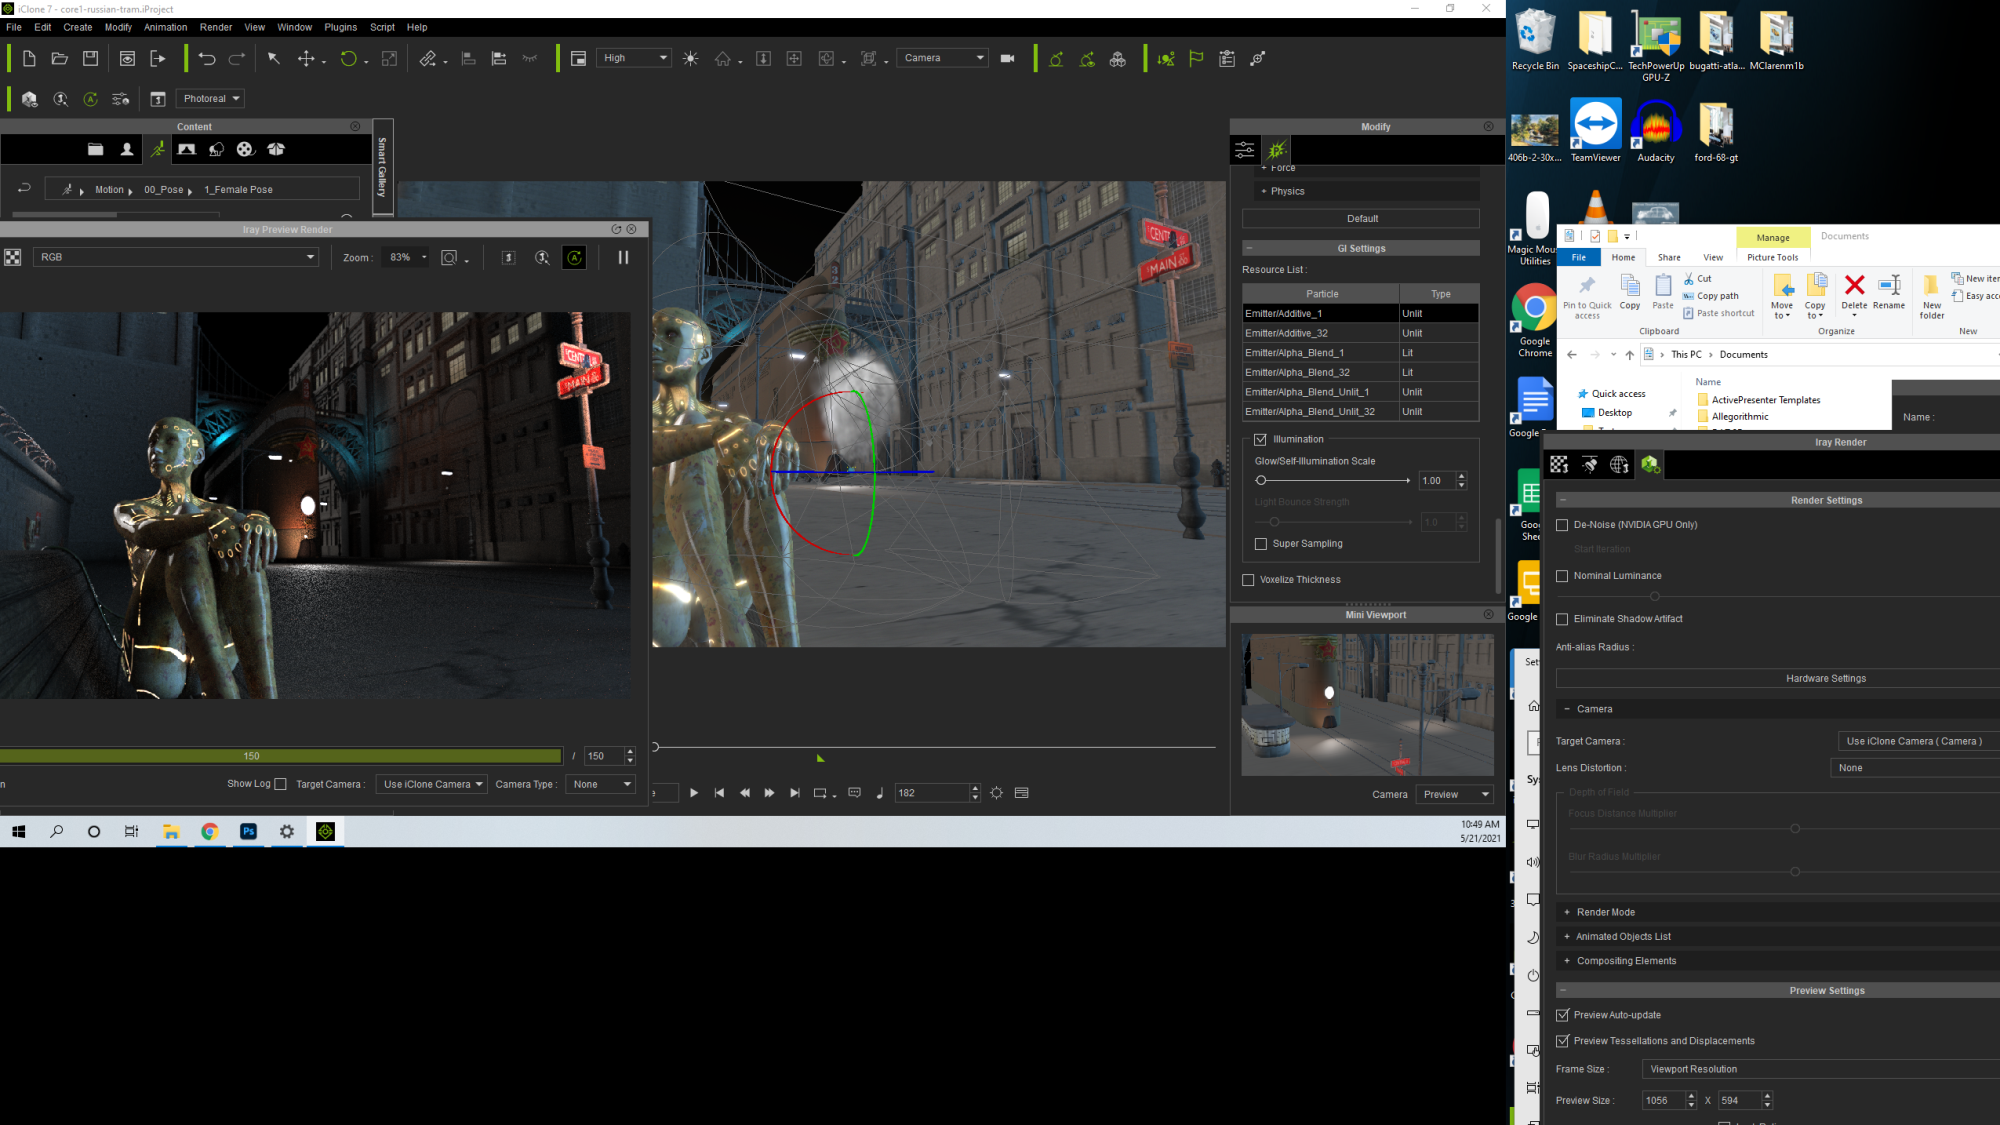Click the Play button on the timeline

point(694,793)
